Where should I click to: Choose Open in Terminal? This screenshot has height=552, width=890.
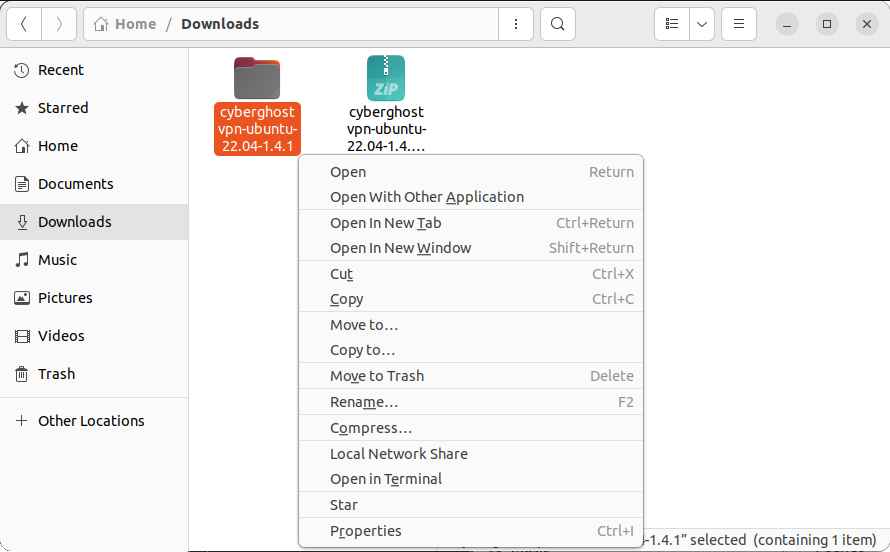[471, 479]
